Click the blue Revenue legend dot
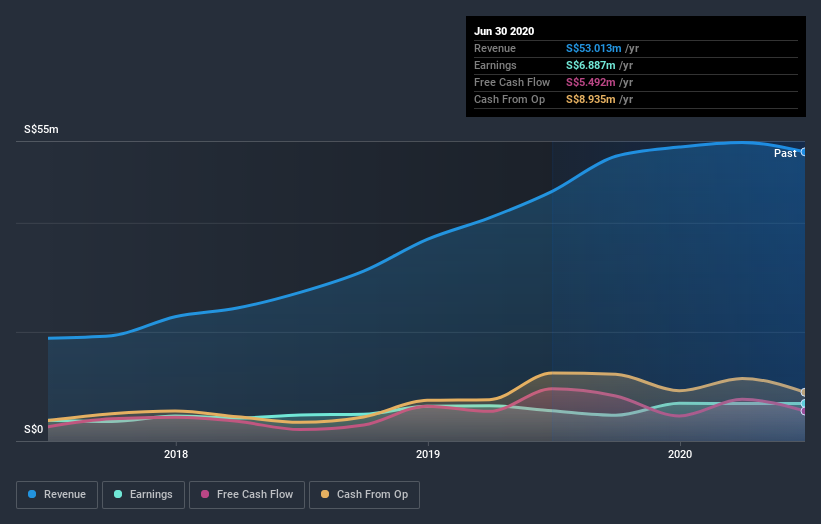Screen dimensions: 821x524 pos(32,494)
